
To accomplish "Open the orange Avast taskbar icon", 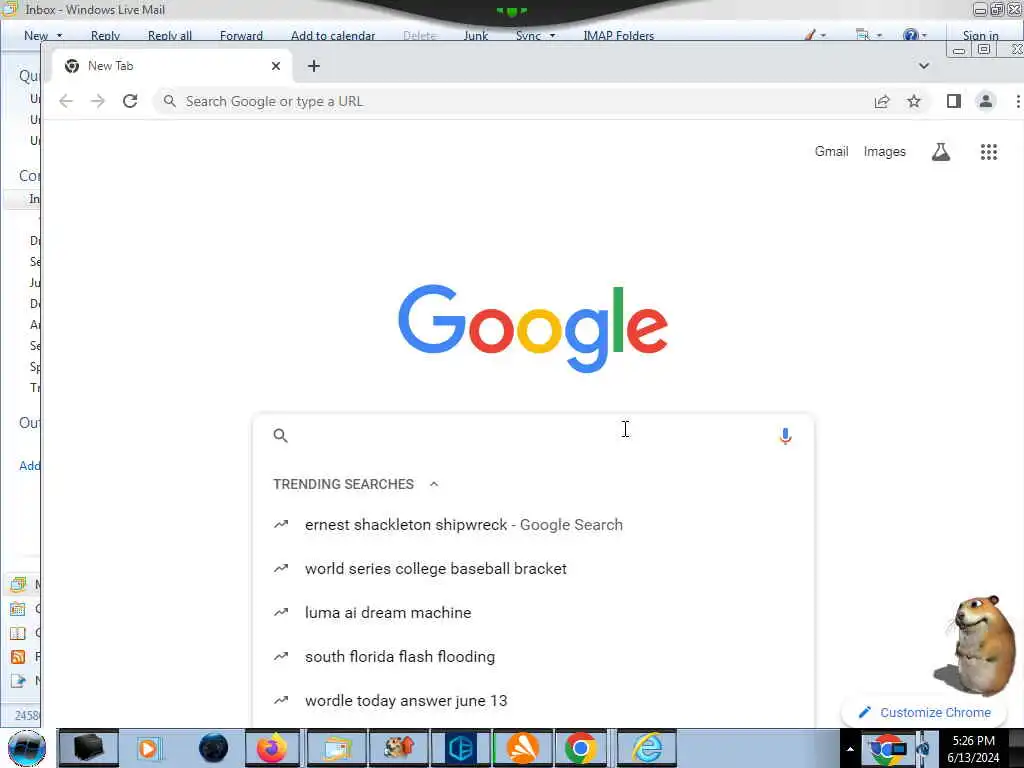I will [x=523, y=748].
